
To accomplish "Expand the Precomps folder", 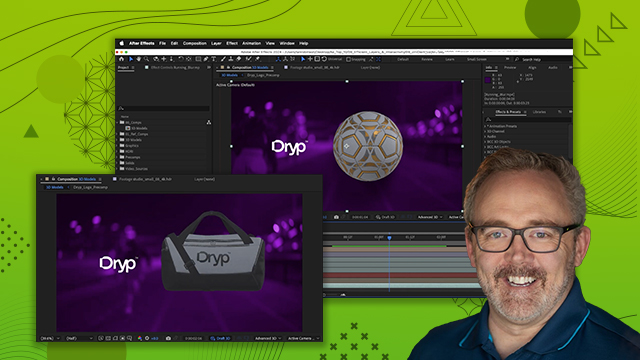I will [x=117, y=157].
